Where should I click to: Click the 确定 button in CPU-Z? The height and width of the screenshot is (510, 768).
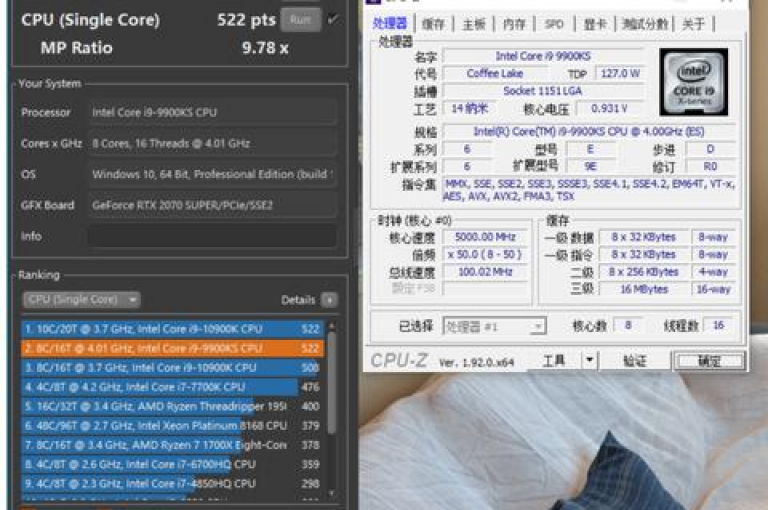709,361
